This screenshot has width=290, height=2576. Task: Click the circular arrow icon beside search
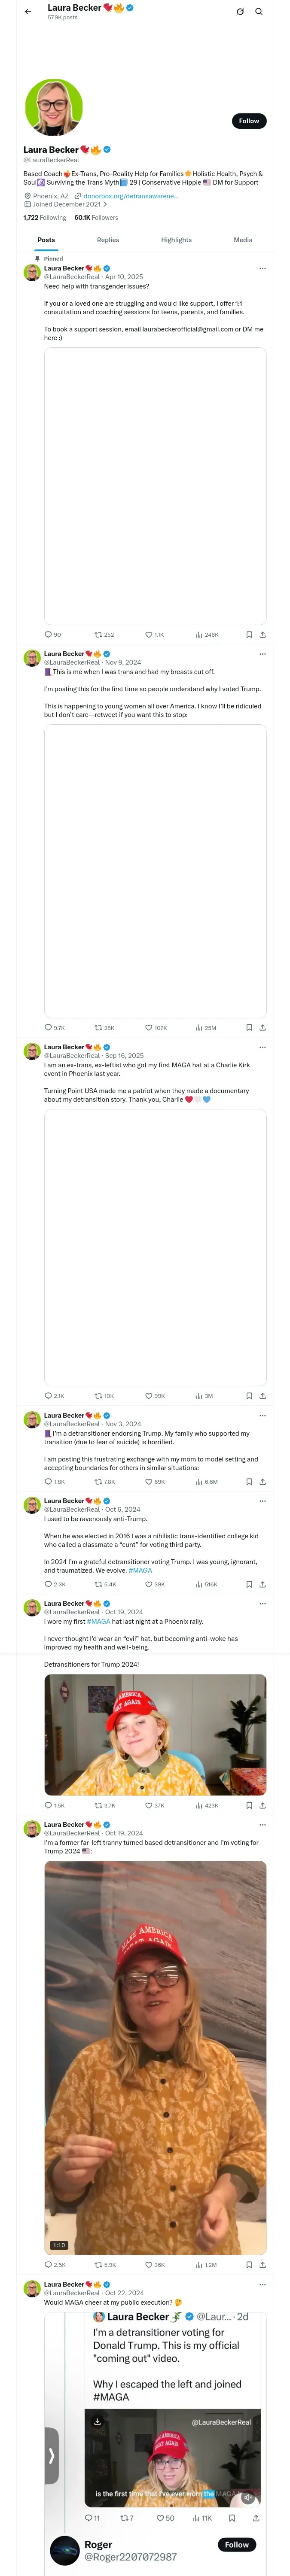240,12
